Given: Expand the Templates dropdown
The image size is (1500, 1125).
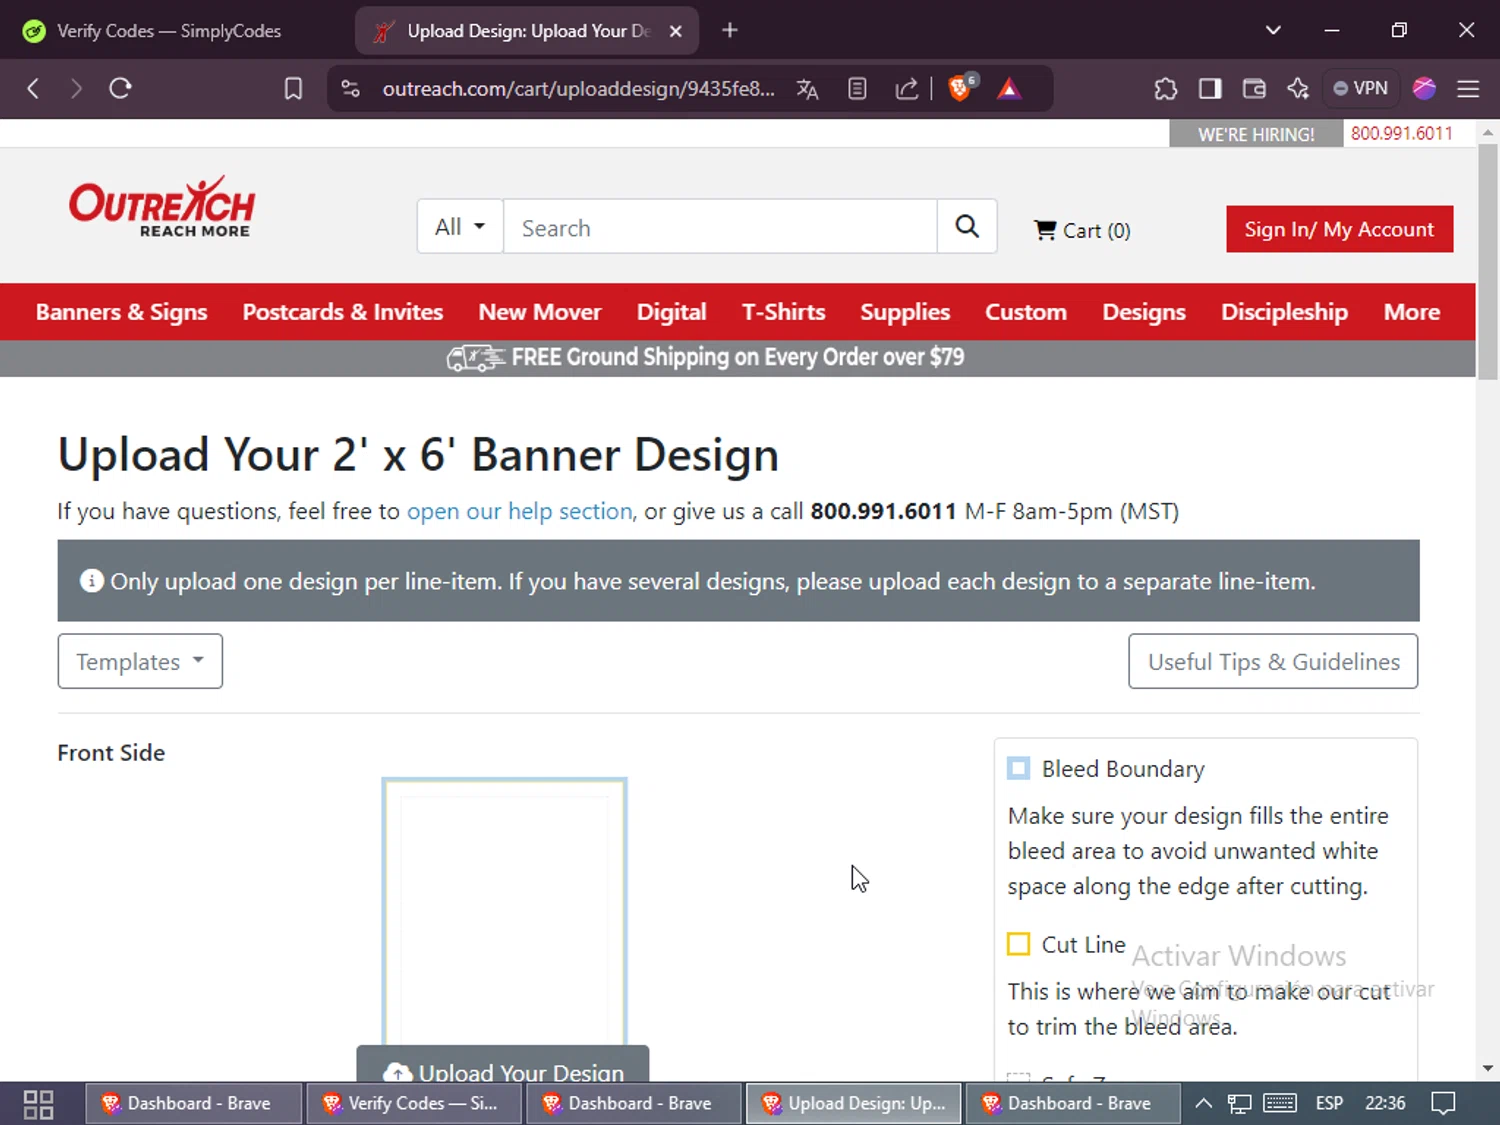Looking at the screenshot, I should (x=140, y=661).
